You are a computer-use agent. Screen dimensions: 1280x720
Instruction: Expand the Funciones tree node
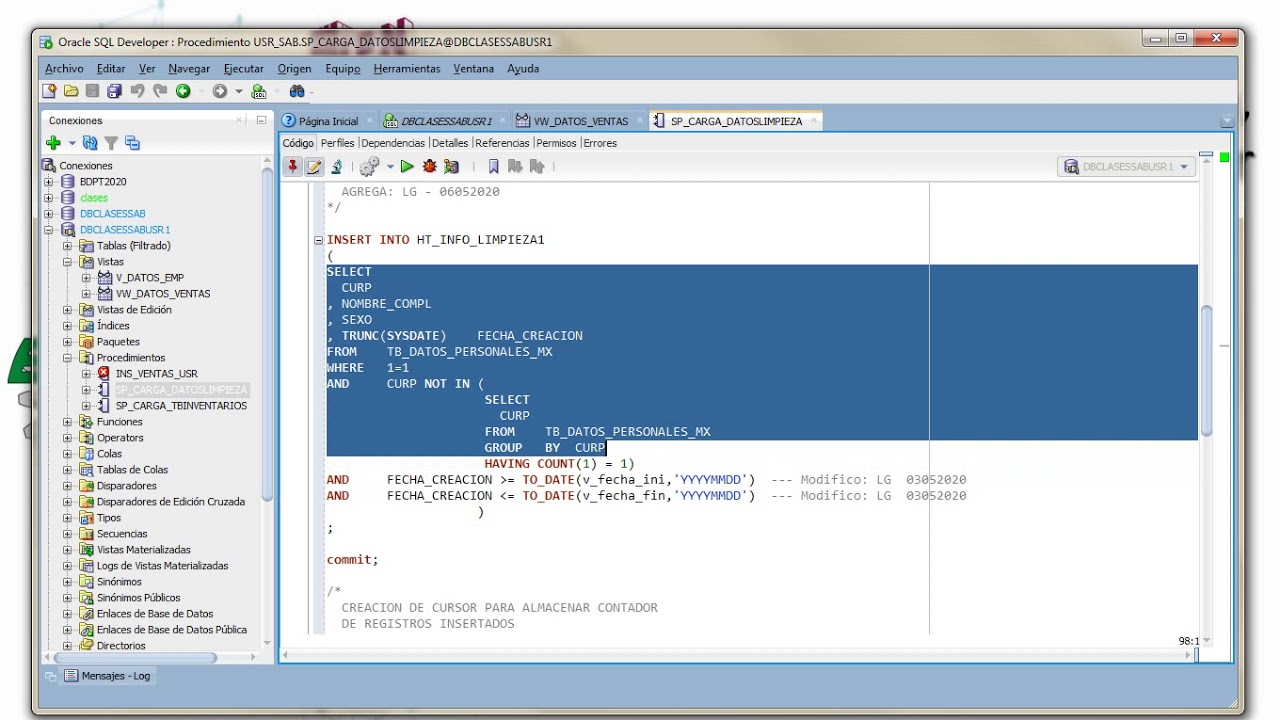coord(67,422)
